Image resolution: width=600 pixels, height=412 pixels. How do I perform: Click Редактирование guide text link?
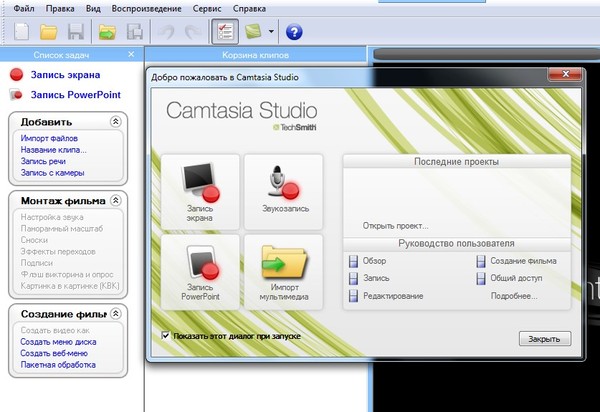(393, 296)
